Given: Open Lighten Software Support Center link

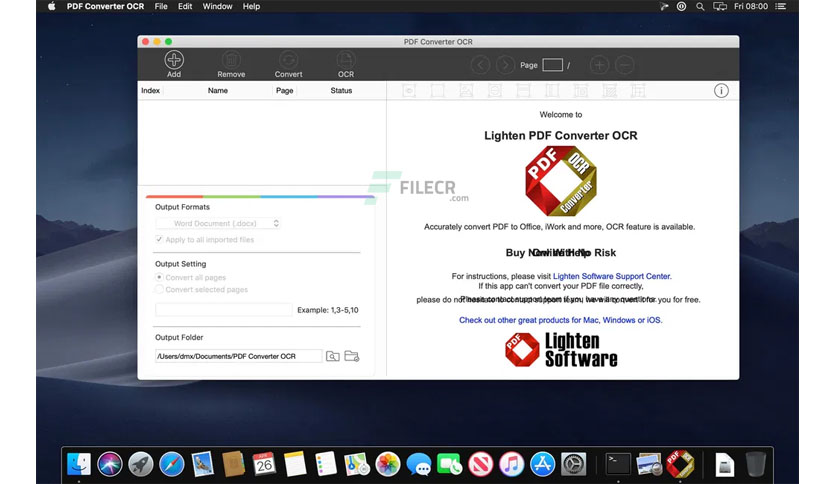Looking at the screenshot, I should [x=612, y=276].
